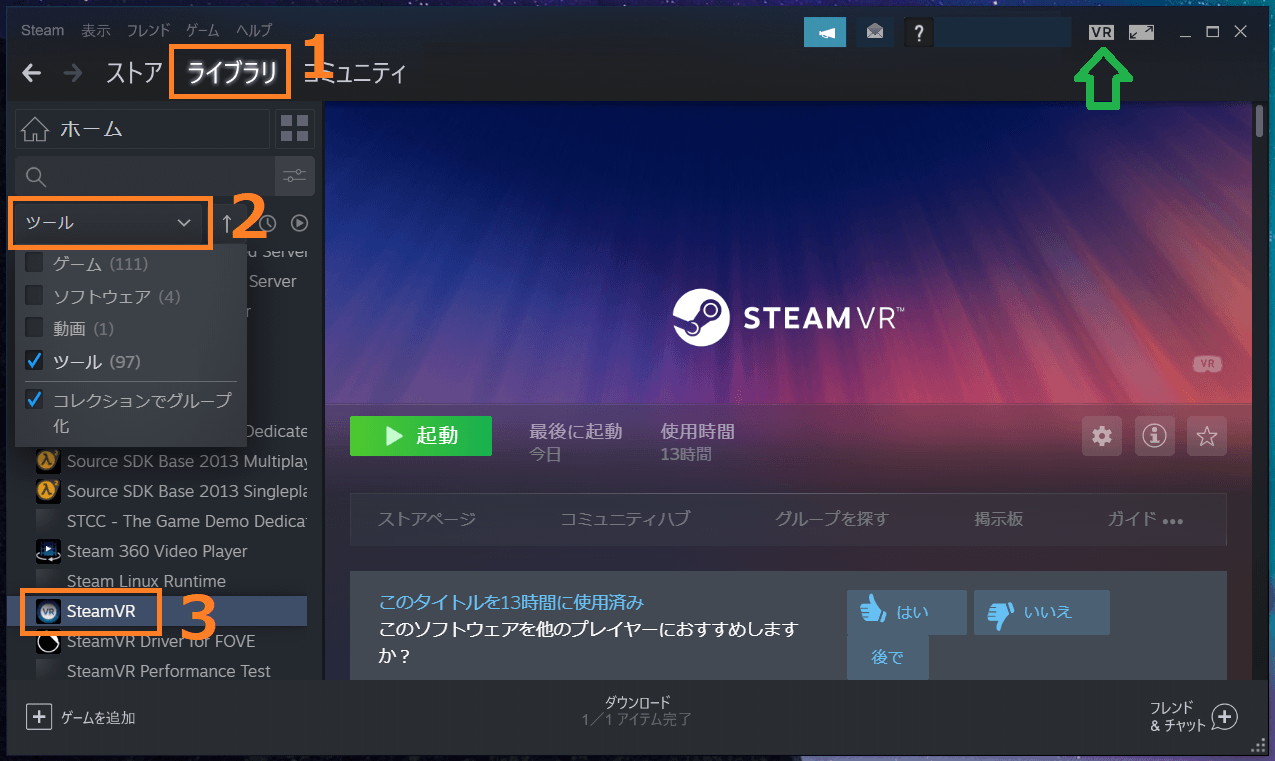Screen dimensions: 1275x761
Task: Click the account name field in header
Action: point(1003,32)
